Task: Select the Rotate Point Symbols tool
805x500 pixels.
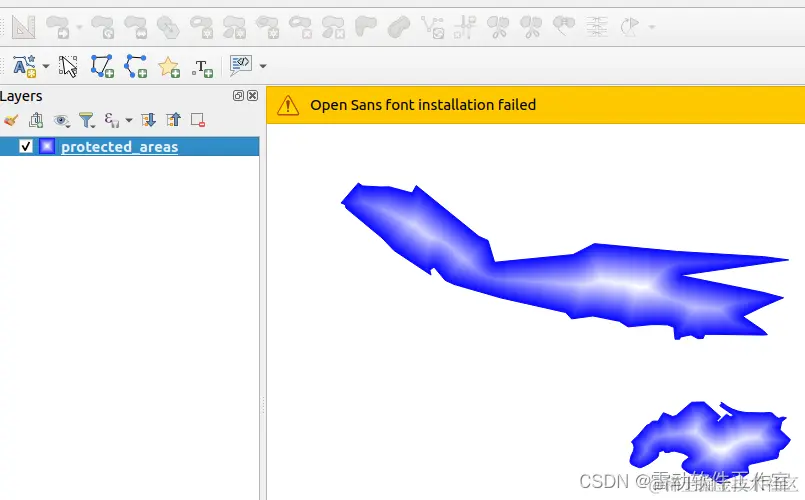Action: pos(630,27)
